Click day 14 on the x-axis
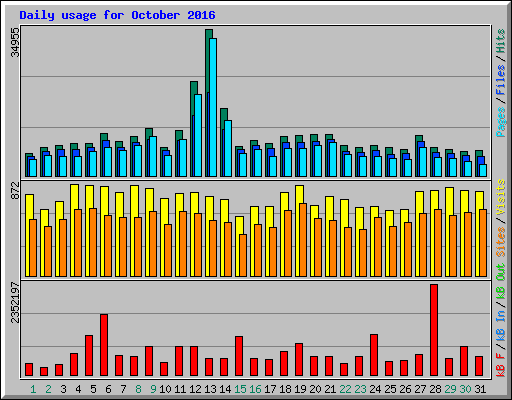This screenshot has width=512, height=400. 225,389
